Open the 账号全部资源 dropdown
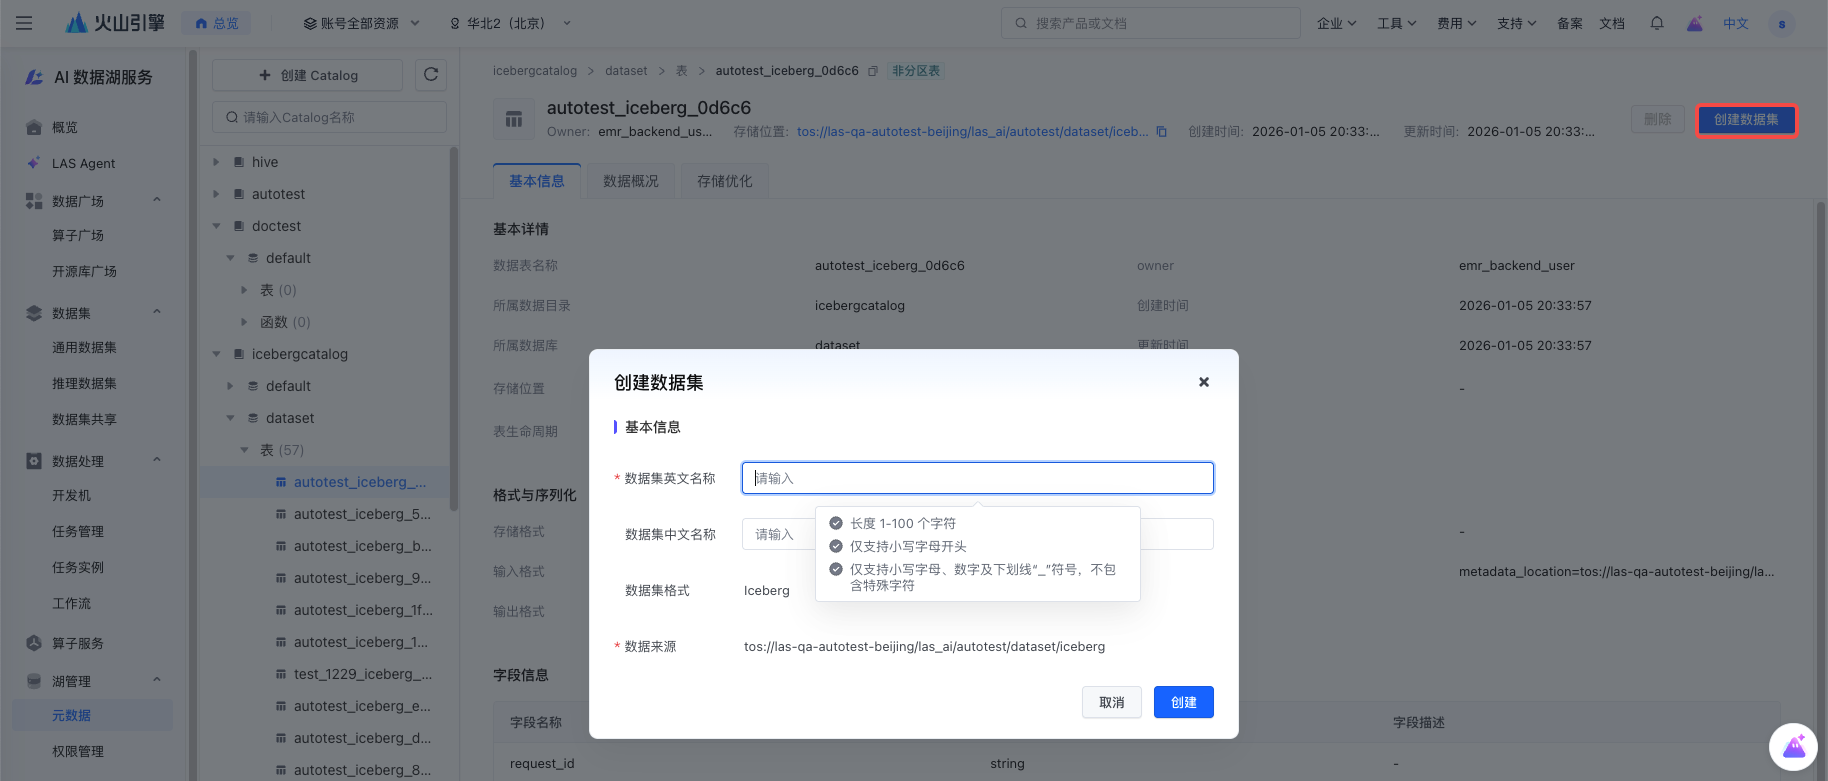 tap(360, 23)
